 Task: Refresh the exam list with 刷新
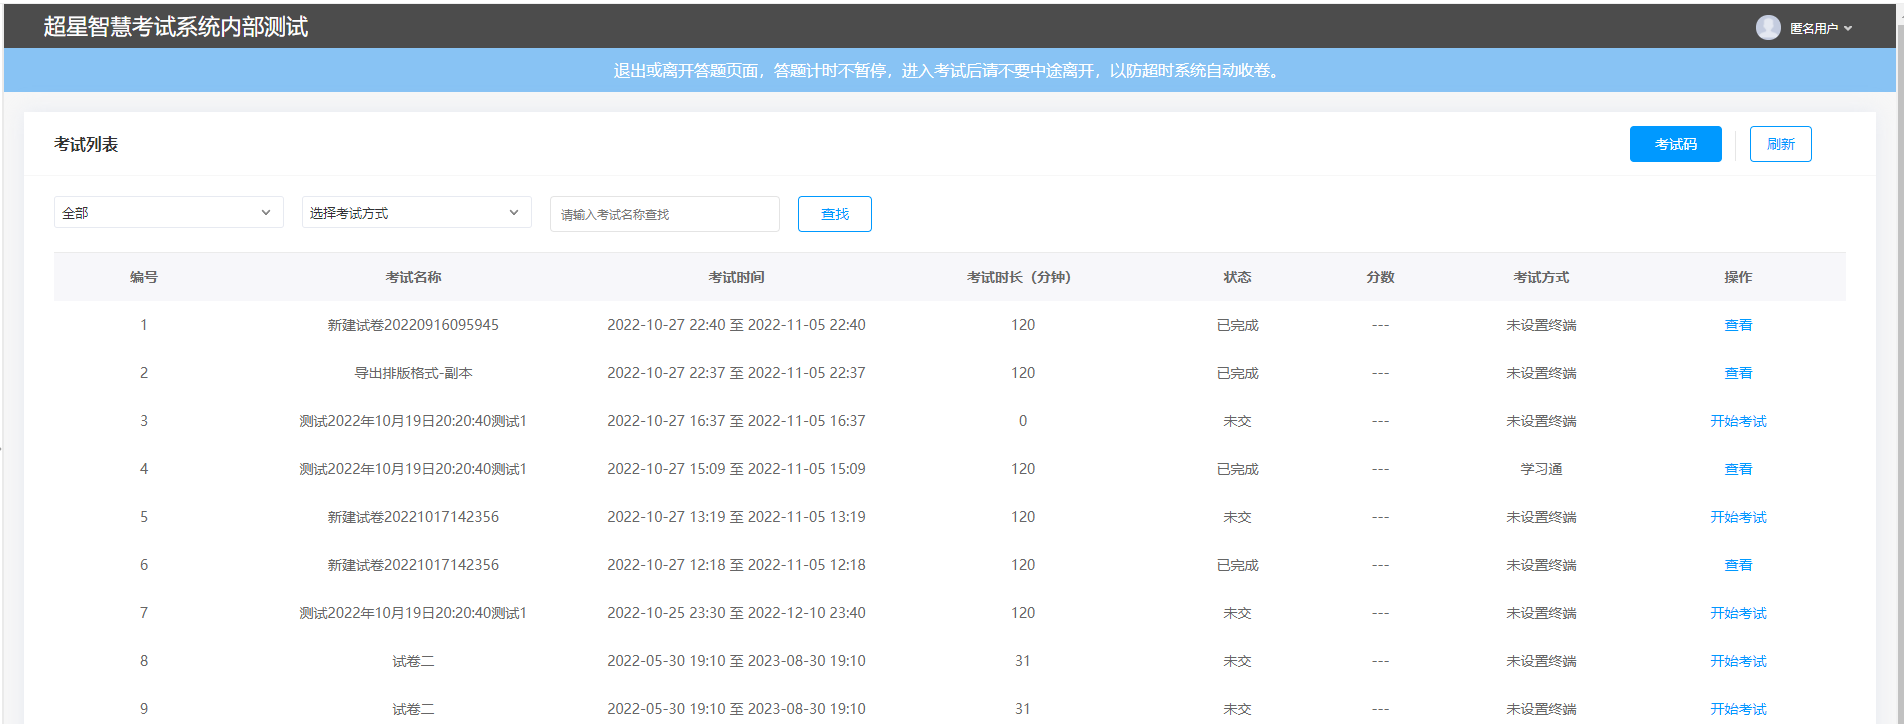point(1781,144)
